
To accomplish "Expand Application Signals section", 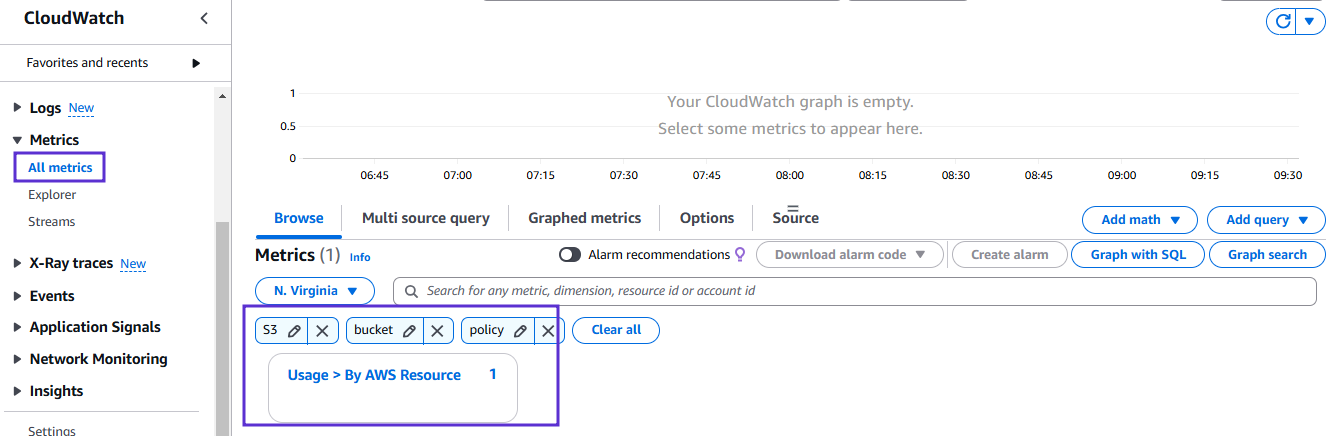I will tap(18, 327).
